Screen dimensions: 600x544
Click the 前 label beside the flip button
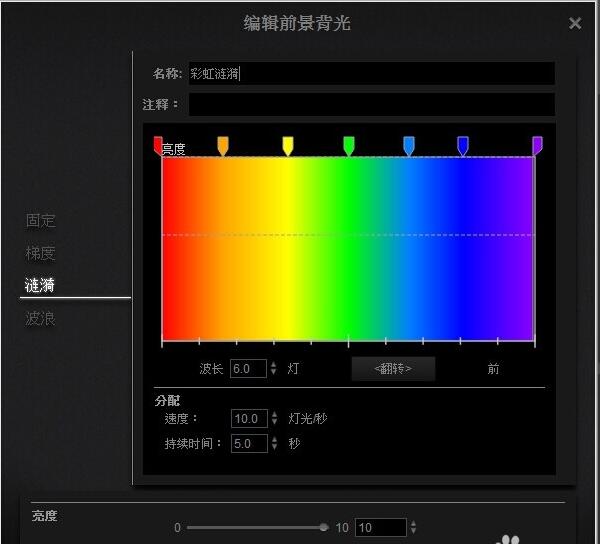(493, 369)
